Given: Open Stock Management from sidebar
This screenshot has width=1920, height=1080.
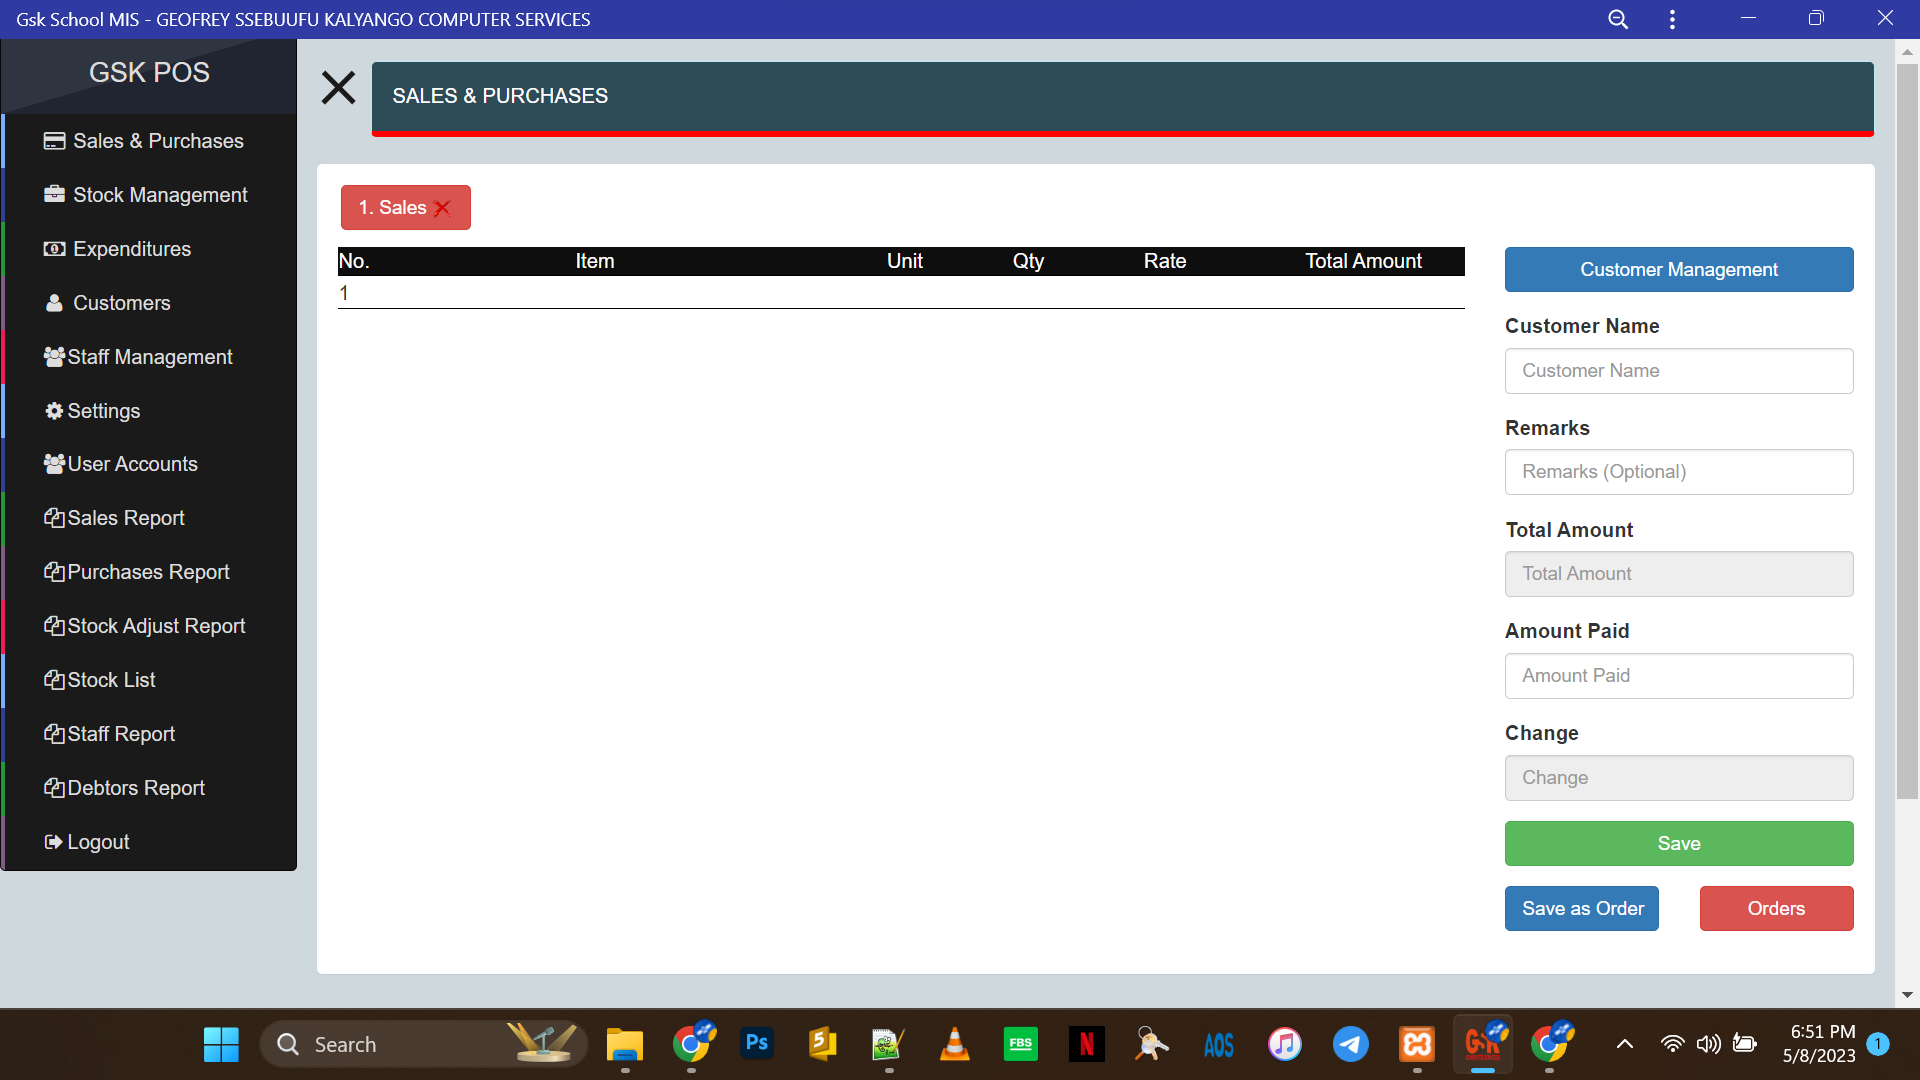Looking at the screenshot, I should coord(160,195).
